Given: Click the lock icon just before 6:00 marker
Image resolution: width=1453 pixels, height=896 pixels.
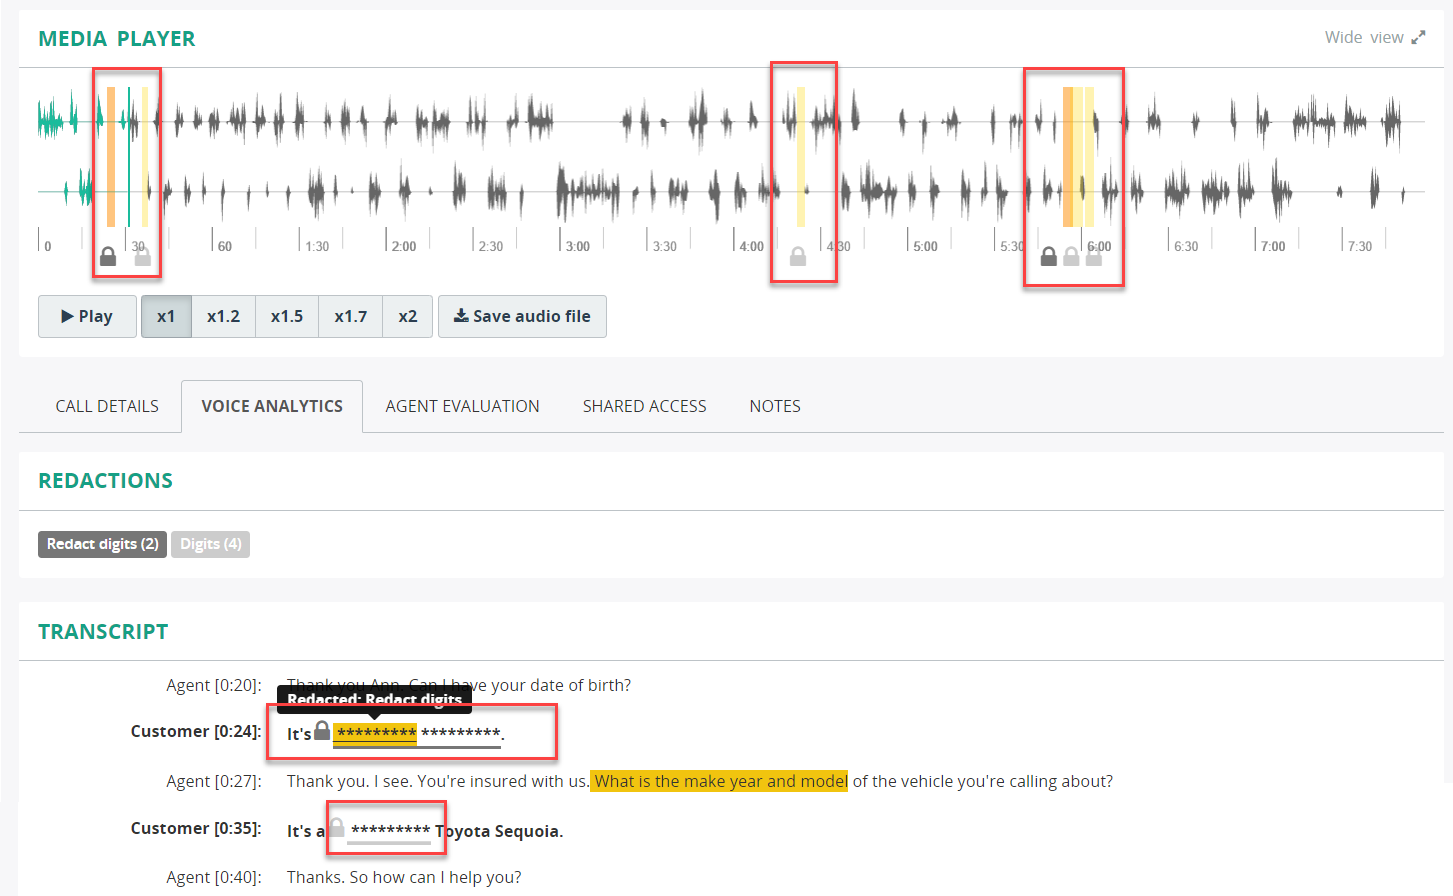Looking at the screenshot, I should tap(1071, 257).
